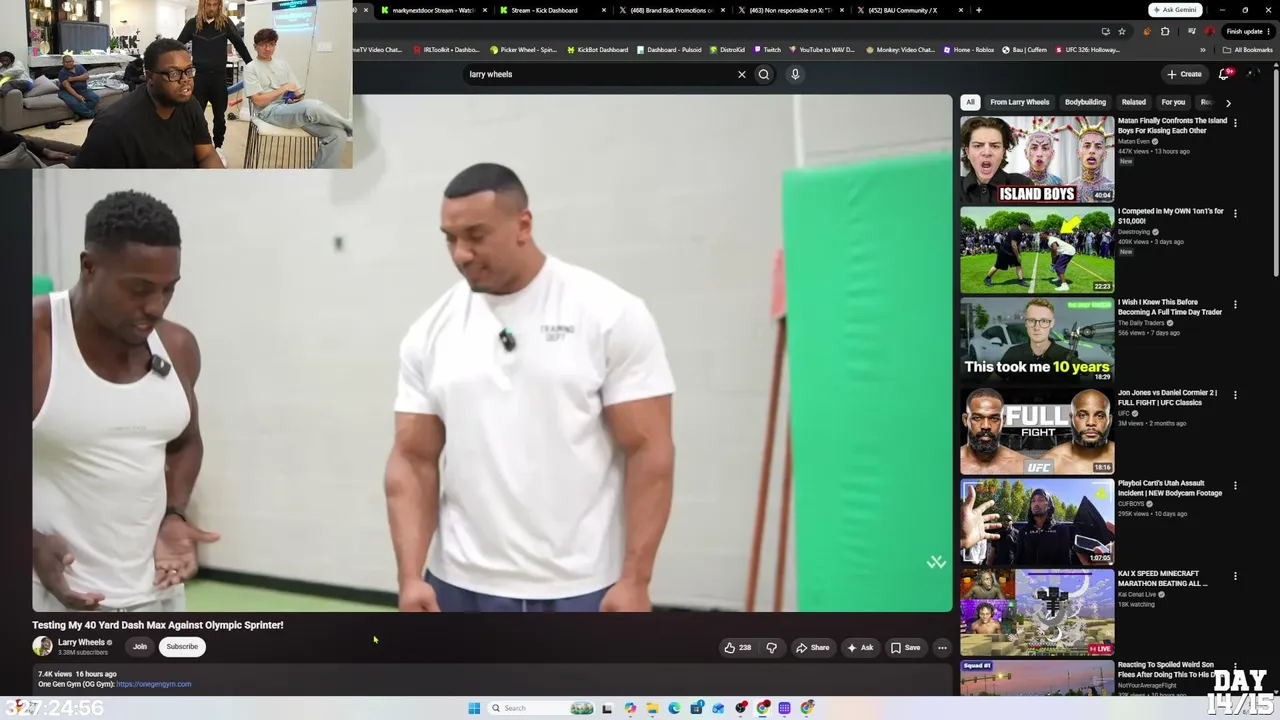Image resolution: width=1280 pixels, height=720 pixels.
Task: Open options for the 1on1's $10,000 video
Action: click(1235, 213)
